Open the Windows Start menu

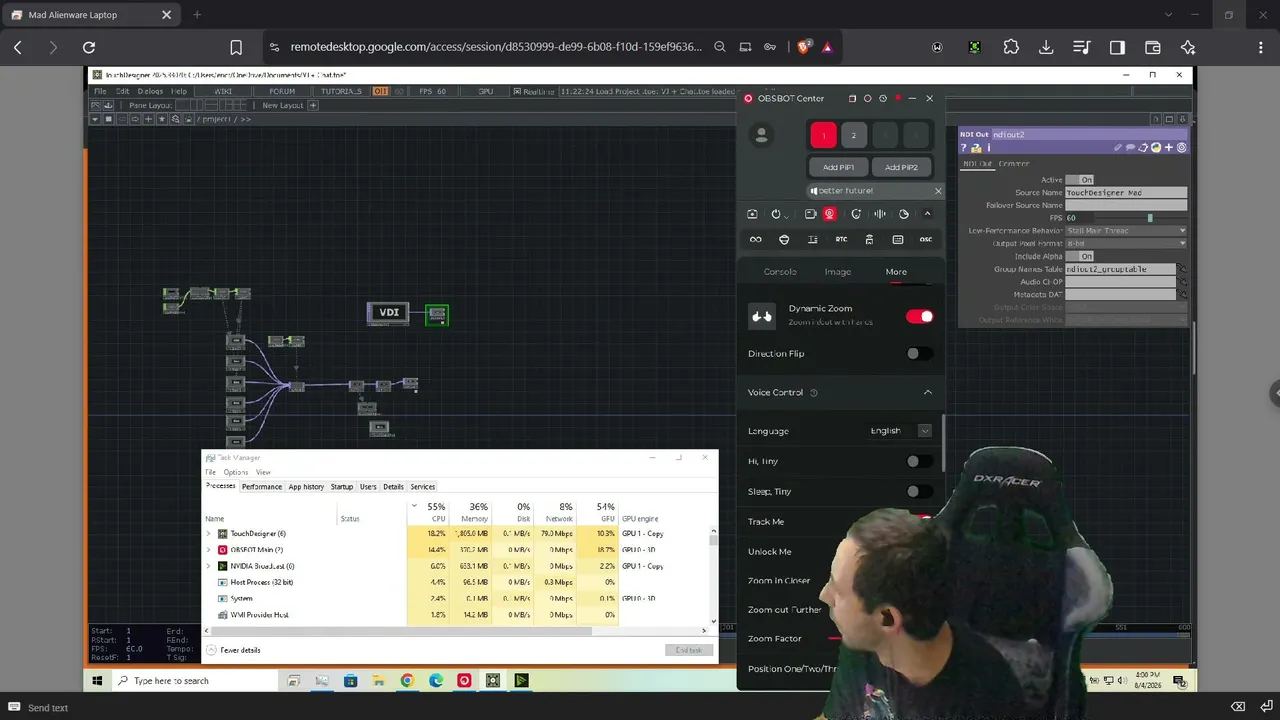click(97, 681)
